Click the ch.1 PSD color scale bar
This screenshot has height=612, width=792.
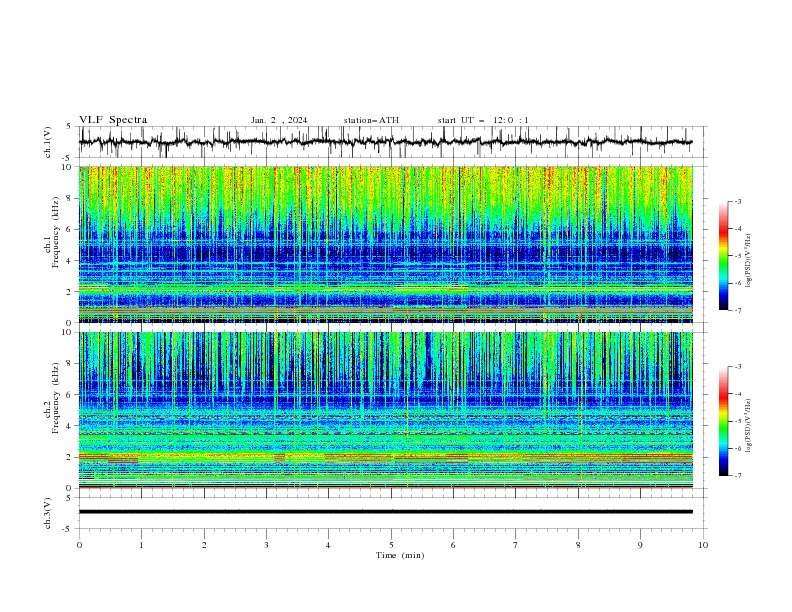pyautogui.click(x=723, y=256)
